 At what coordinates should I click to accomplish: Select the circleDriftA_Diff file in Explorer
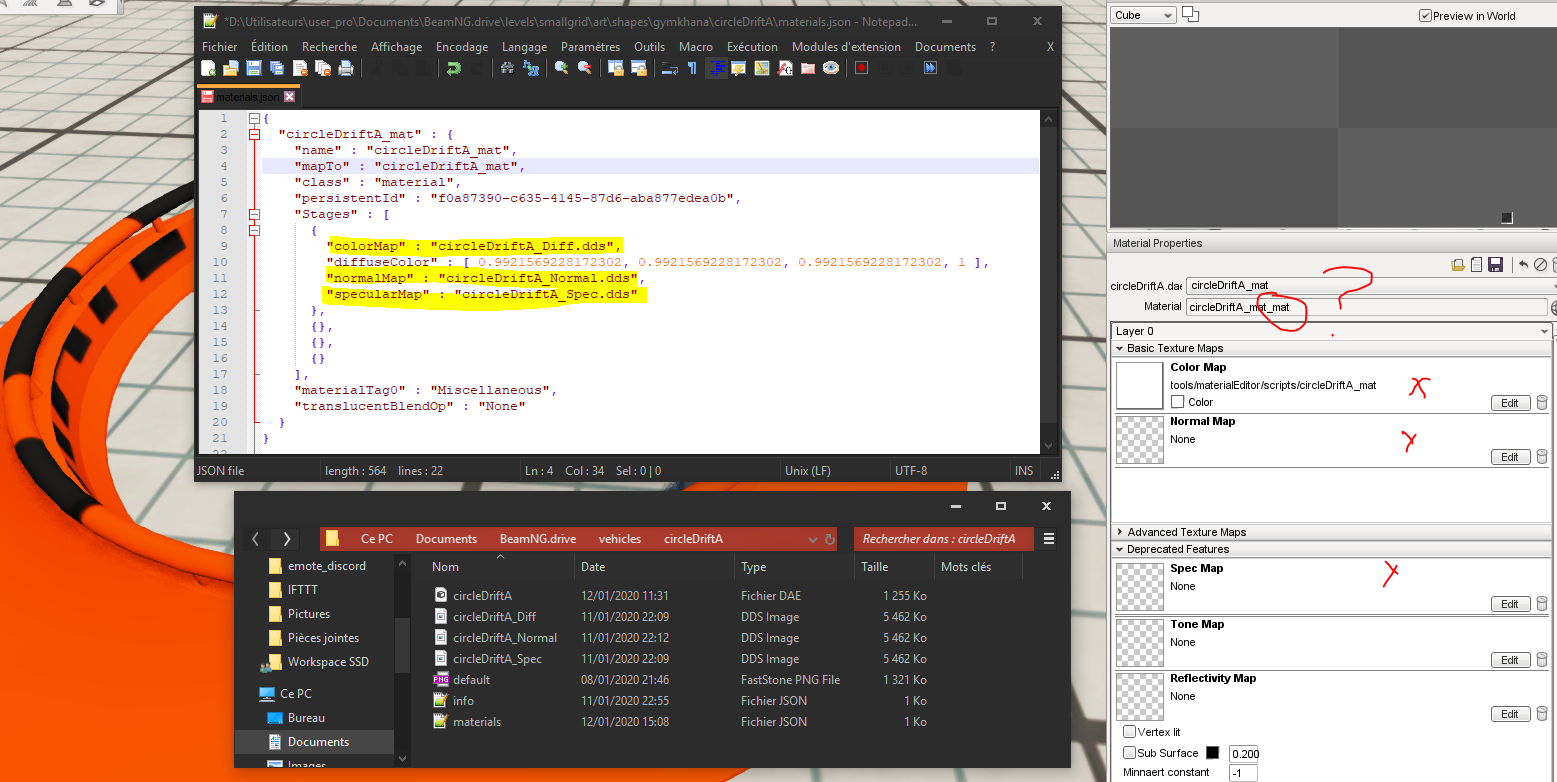coord(494,617)
